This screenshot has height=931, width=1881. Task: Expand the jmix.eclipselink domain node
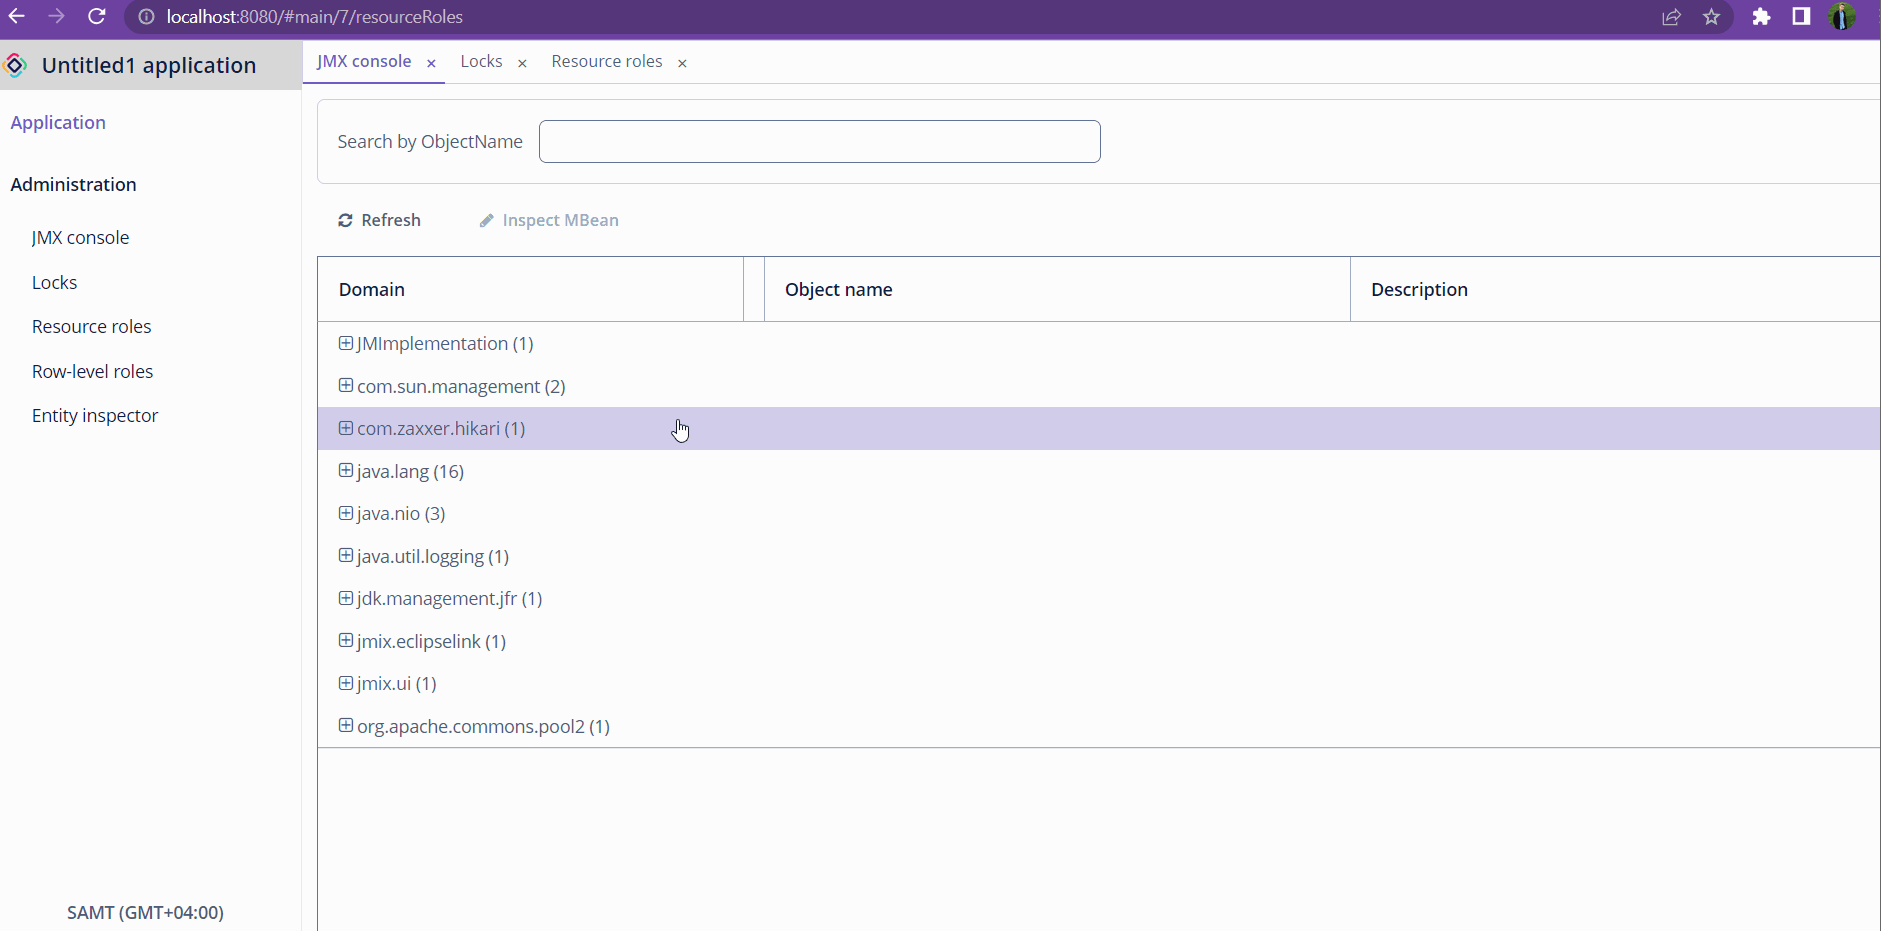click(x=346, y=640)
